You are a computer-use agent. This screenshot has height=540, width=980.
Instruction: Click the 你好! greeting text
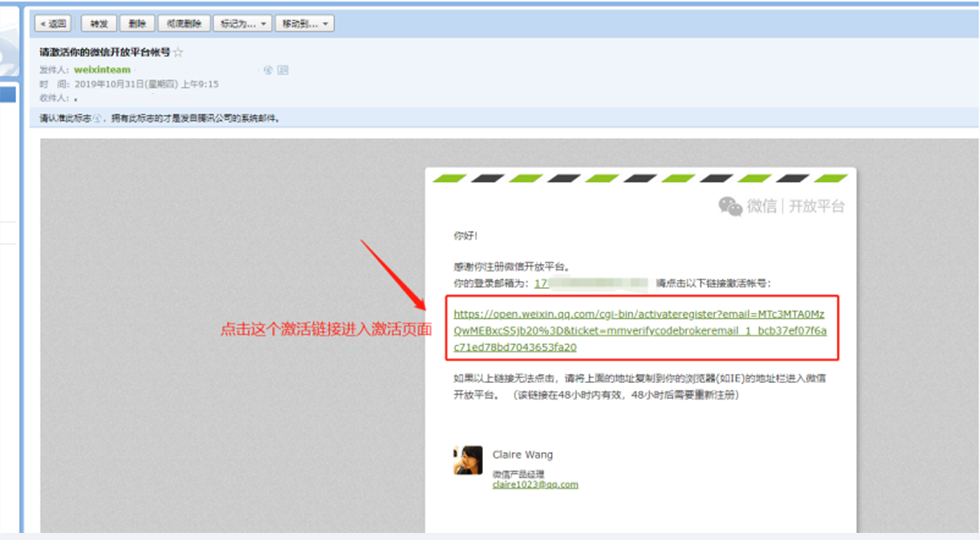[466, 236]
